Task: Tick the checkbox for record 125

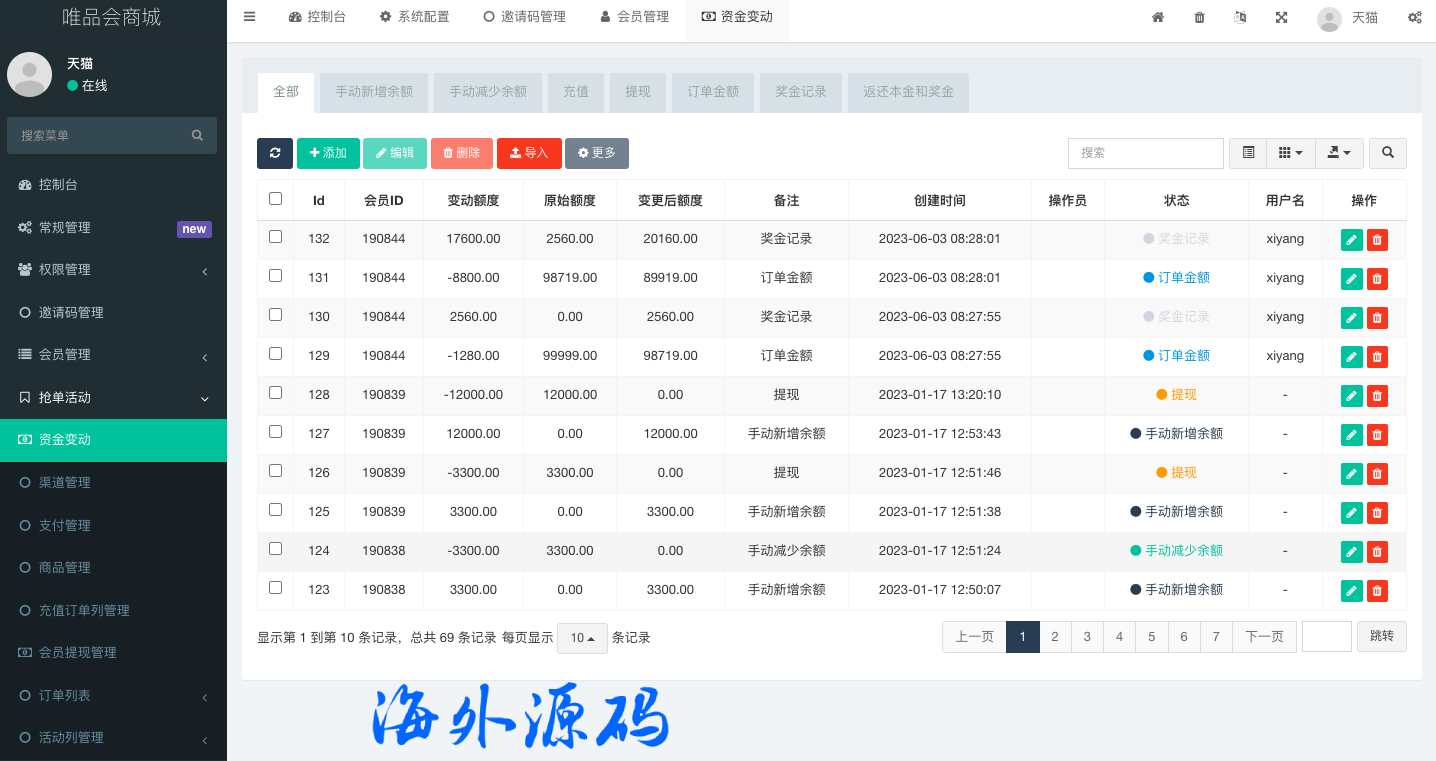Action: click(x=276, y=510)
